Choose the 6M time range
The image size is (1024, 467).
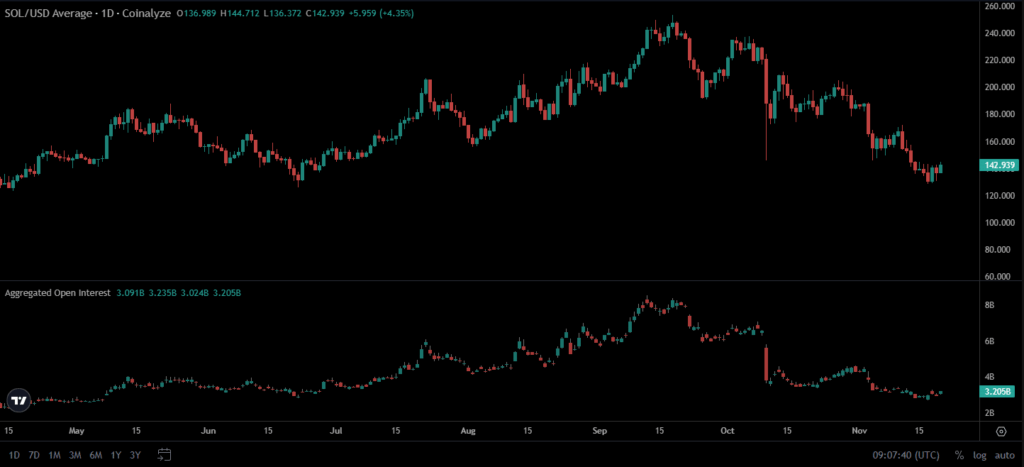pyautogui.click(x=96, y=455)
